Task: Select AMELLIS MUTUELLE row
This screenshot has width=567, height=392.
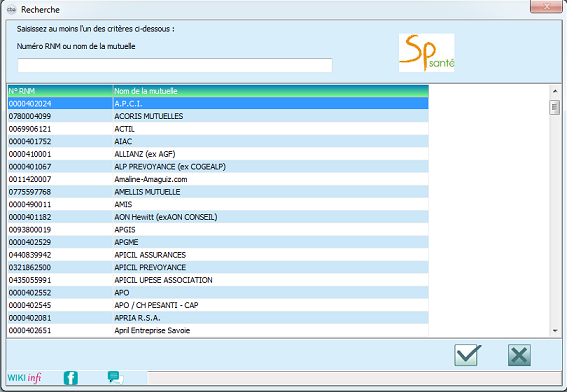Action: 218,192
